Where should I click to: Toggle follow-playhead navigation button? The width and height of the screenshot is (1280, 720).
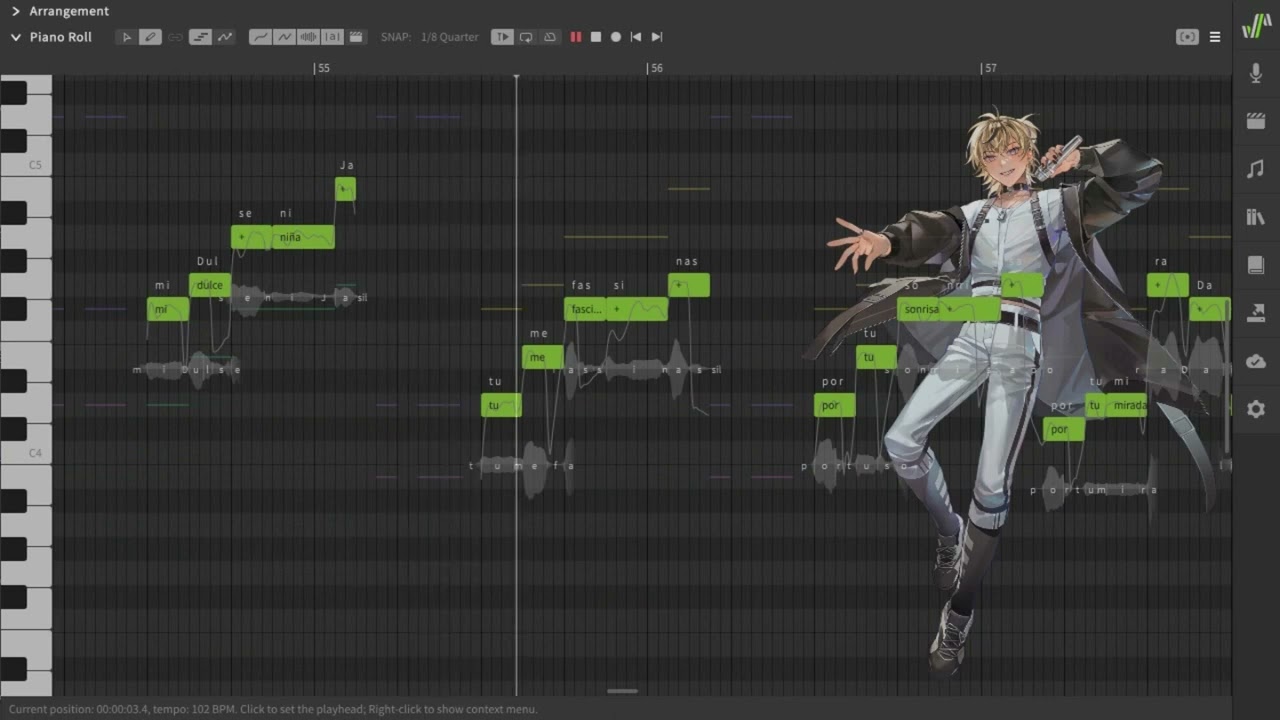coord(502,37)
